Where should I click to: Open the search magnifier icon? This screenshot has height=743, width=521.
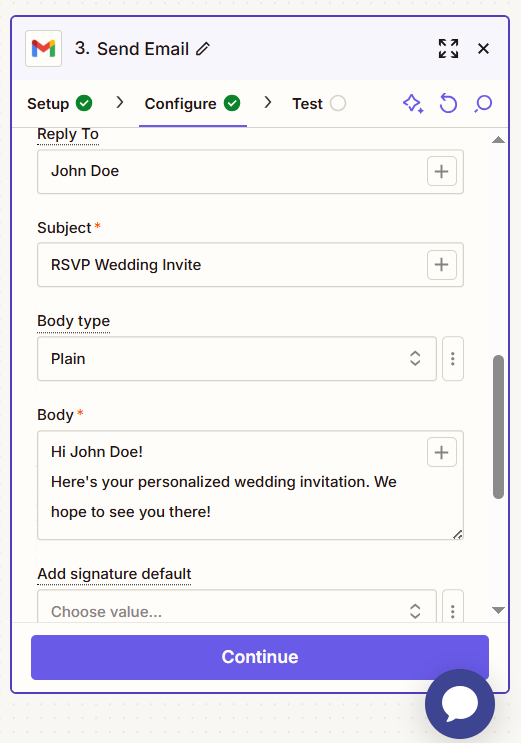click(x=483, y=103)
